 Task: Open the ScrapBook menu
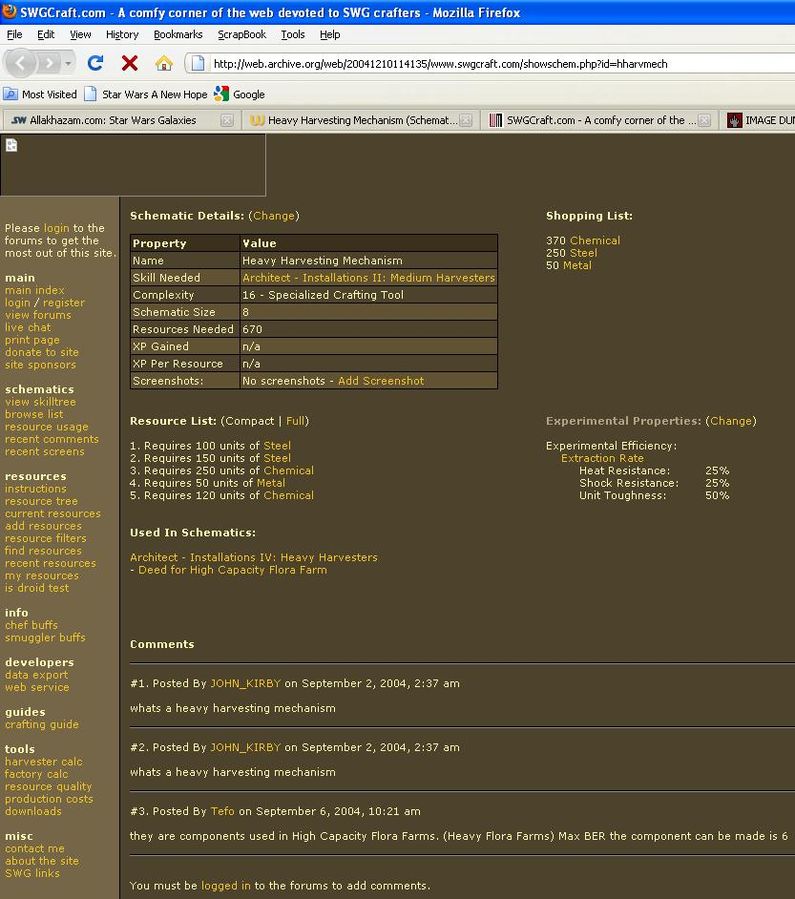coord(242,34)
